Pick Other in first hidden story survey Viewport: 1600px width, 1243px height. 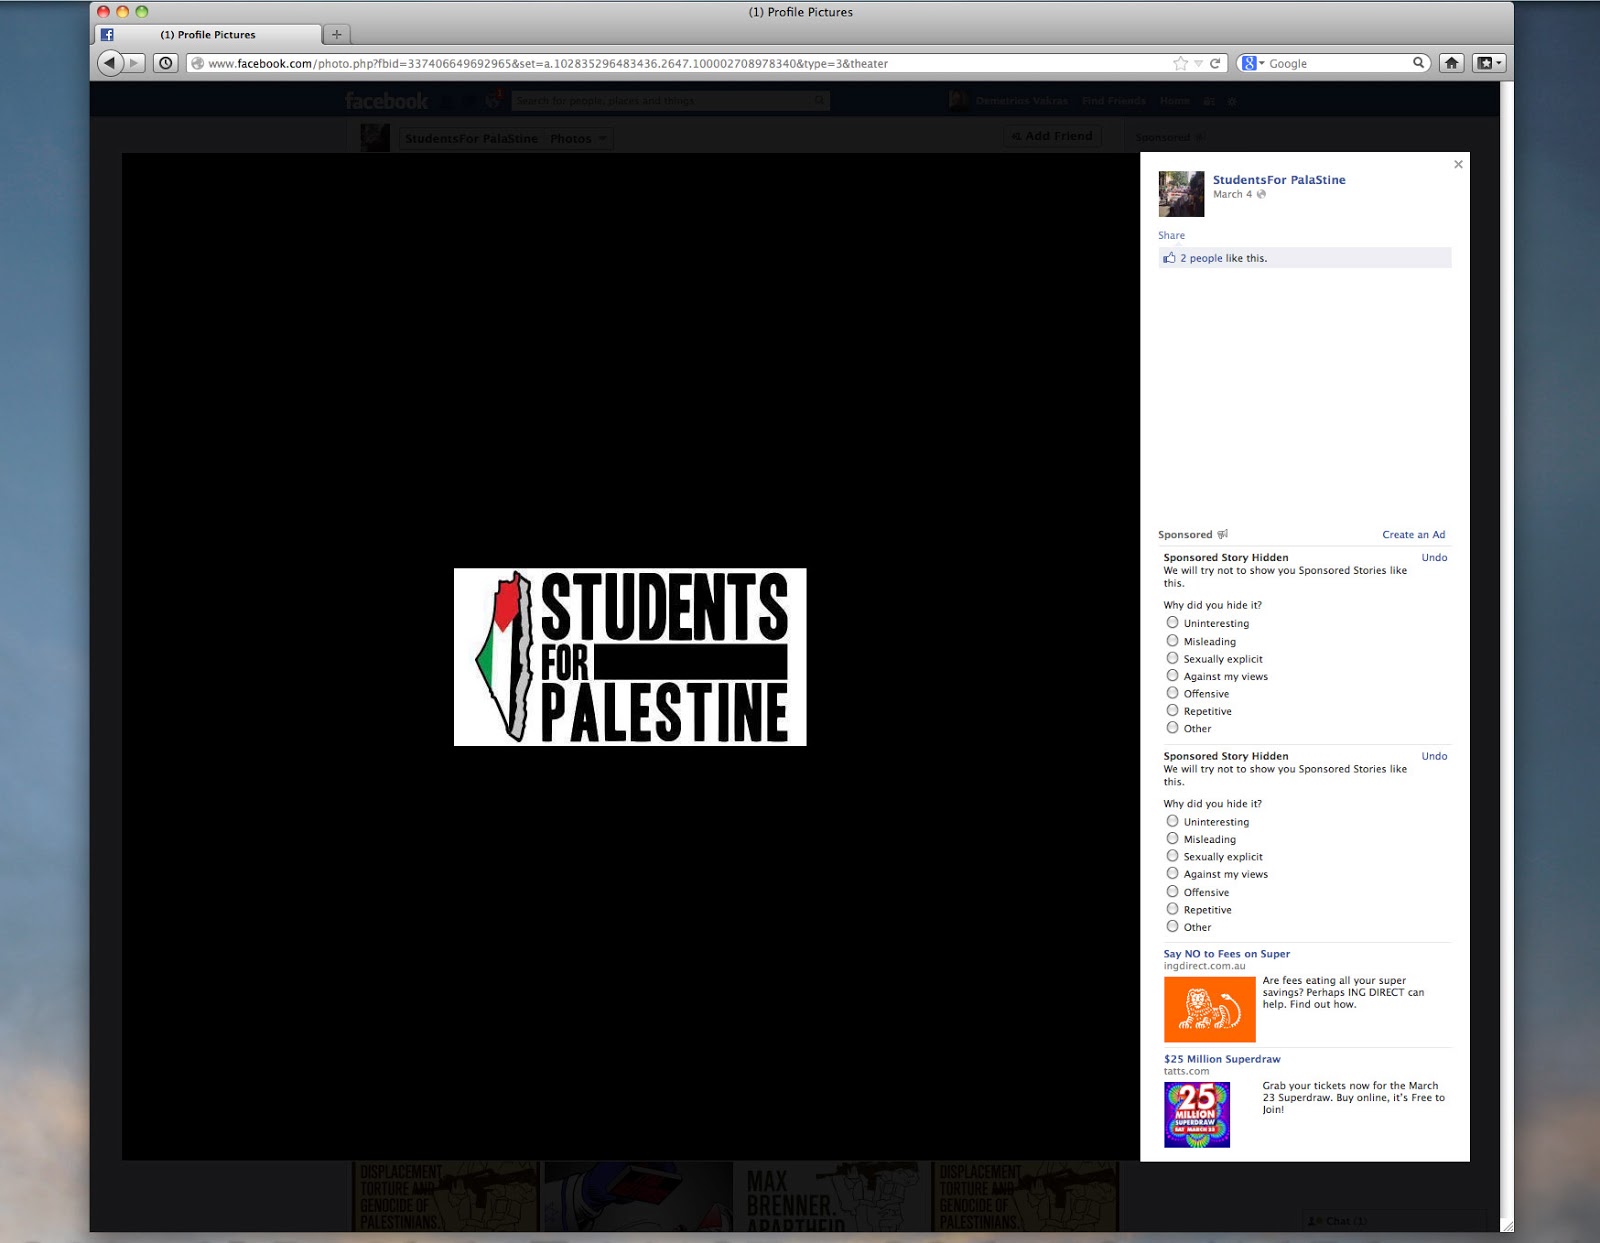(1172, 727)
